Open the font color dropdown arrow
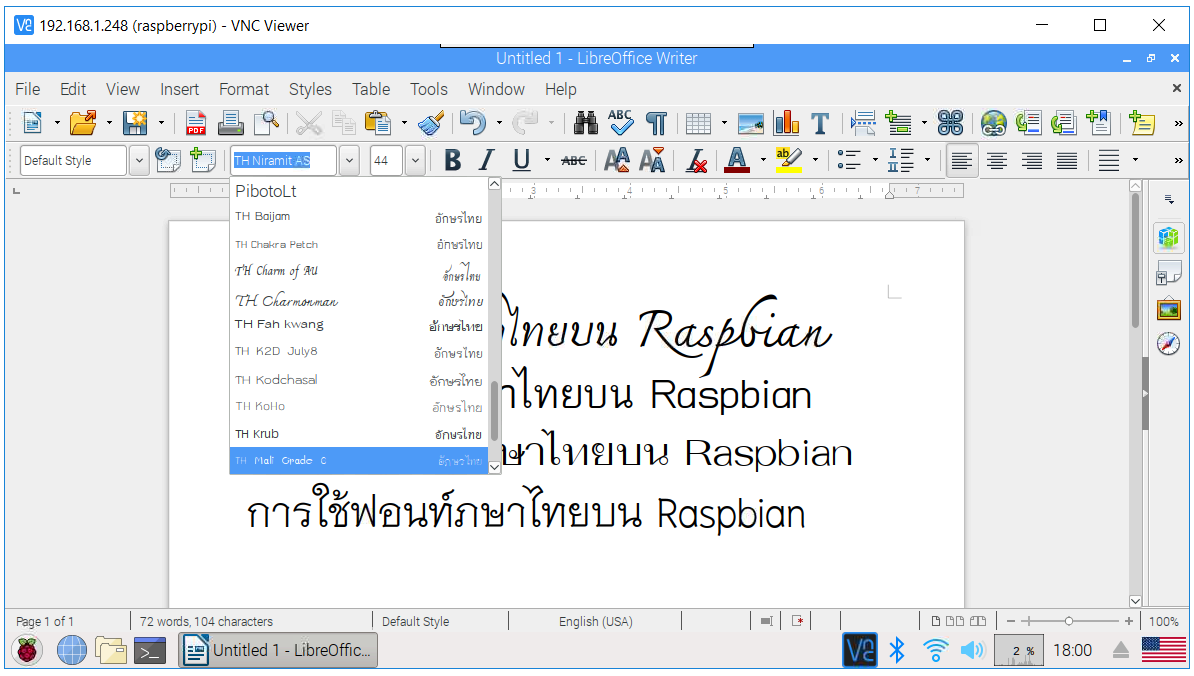The width and height of the screenshot is (1194, 676). [763, 160]
